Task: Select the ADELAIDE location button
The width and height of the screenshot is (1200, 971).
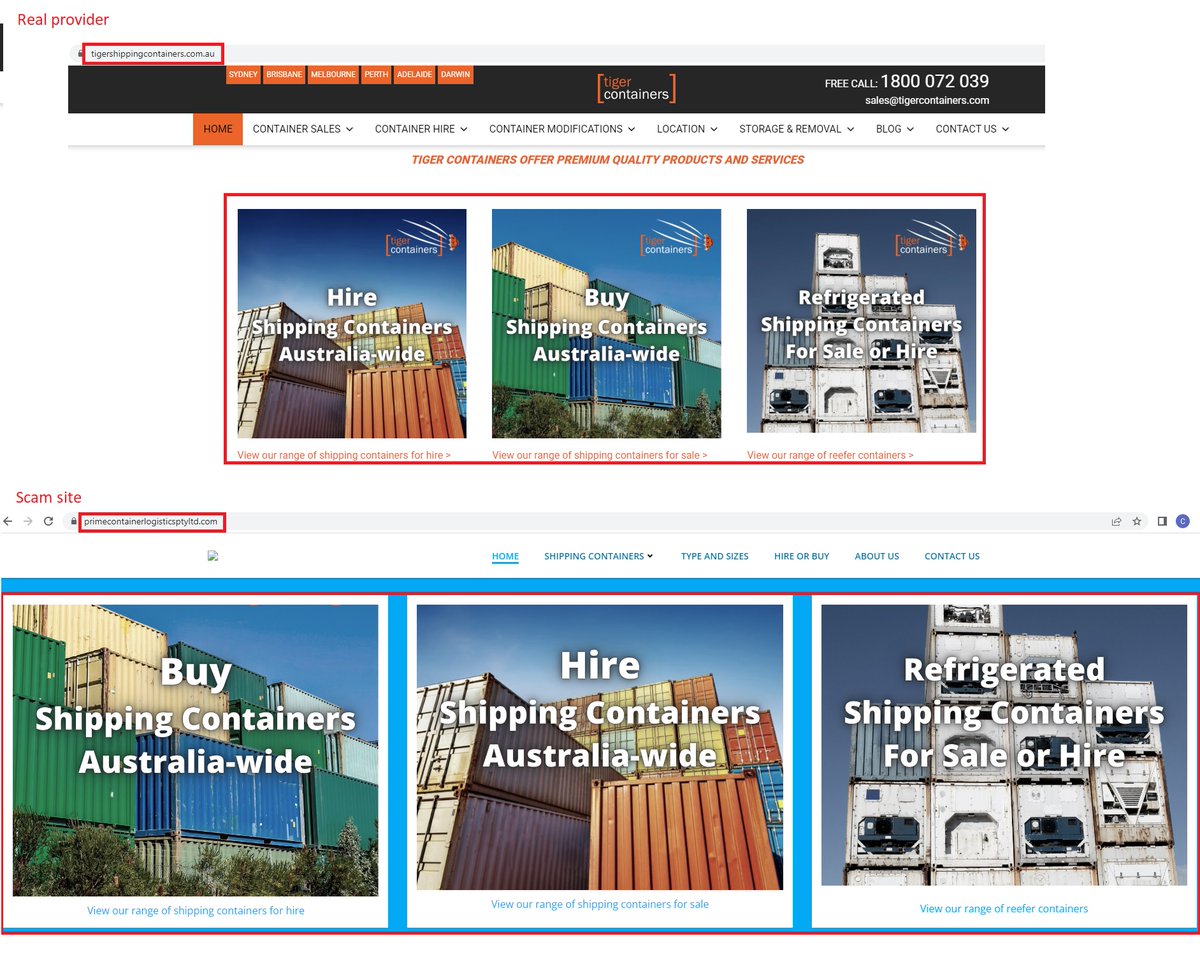Action: 414,75
